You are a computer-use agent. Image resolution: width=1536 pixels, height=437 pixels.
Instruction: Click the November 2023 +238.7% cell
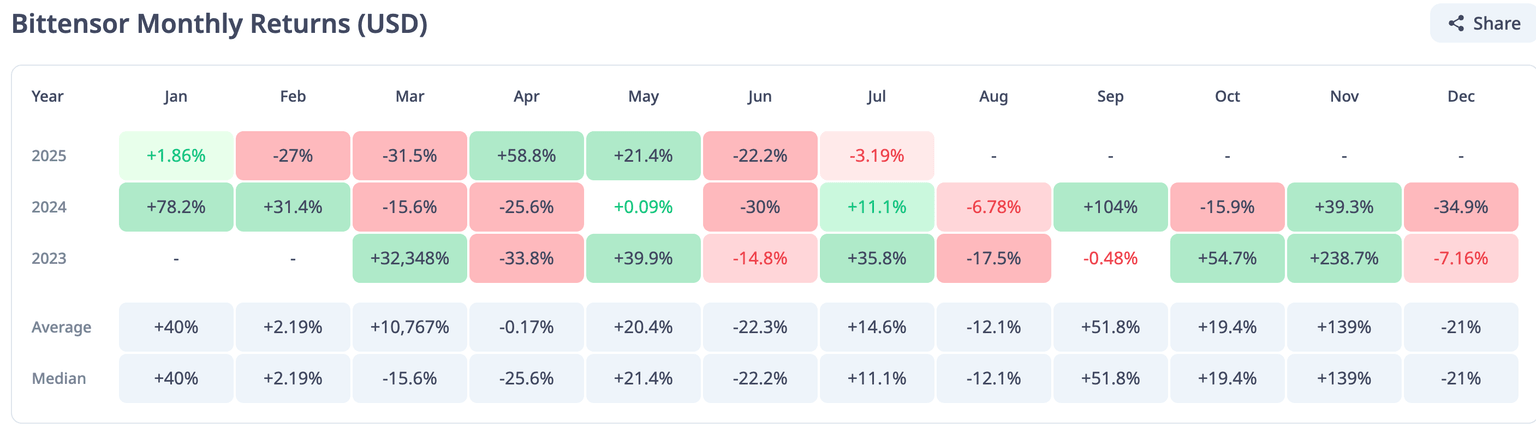pos(1344,258)
